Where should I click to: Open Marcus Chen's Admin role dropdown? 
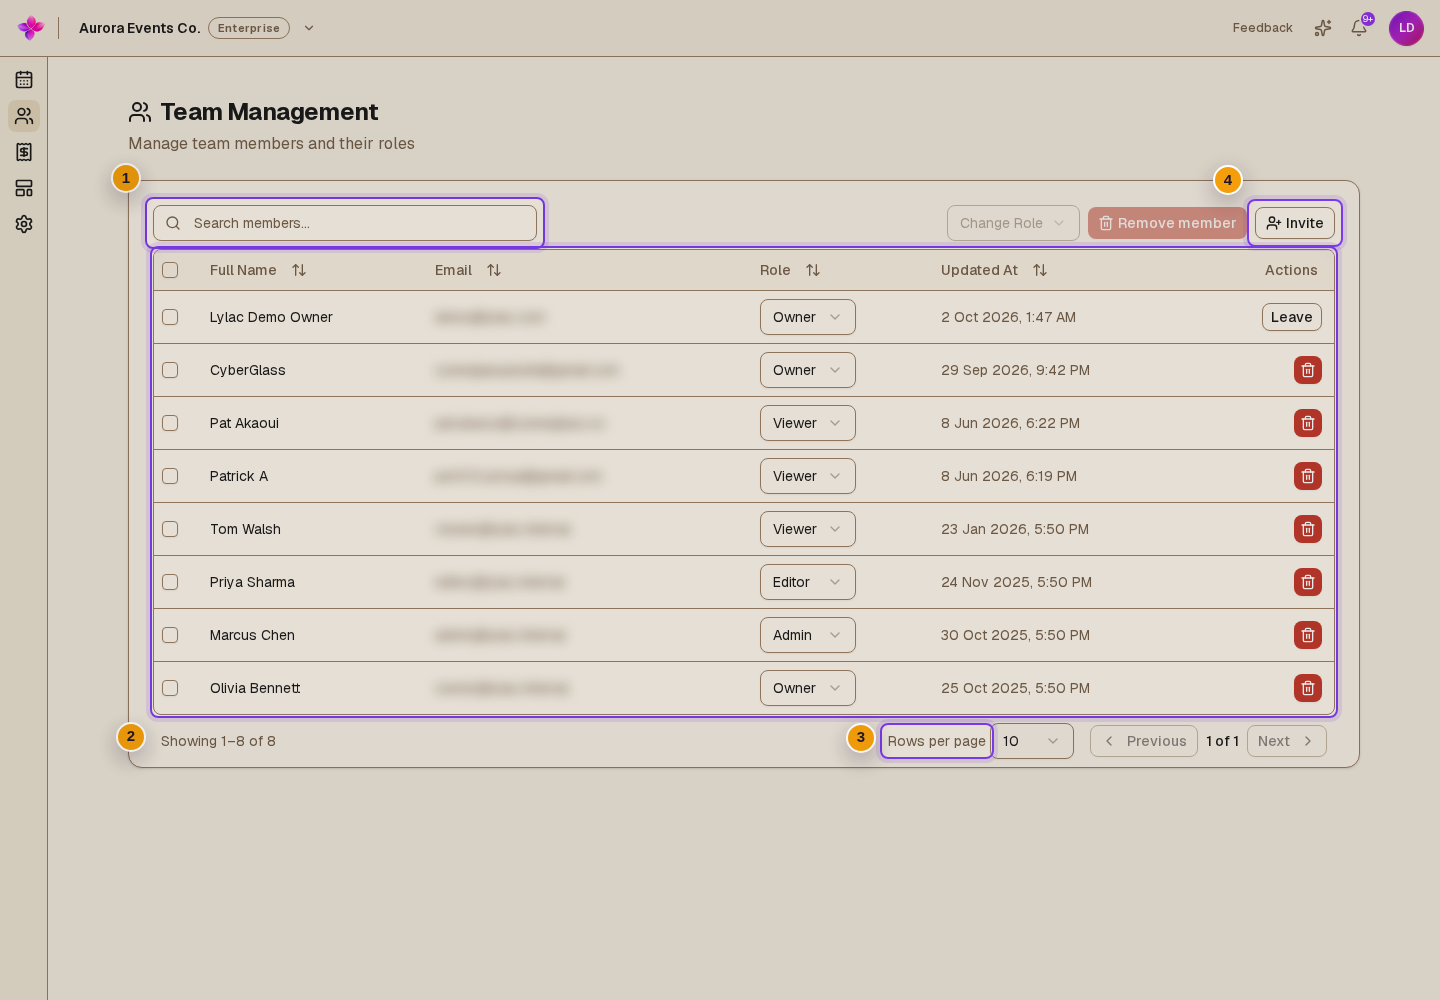pos(807,635)
